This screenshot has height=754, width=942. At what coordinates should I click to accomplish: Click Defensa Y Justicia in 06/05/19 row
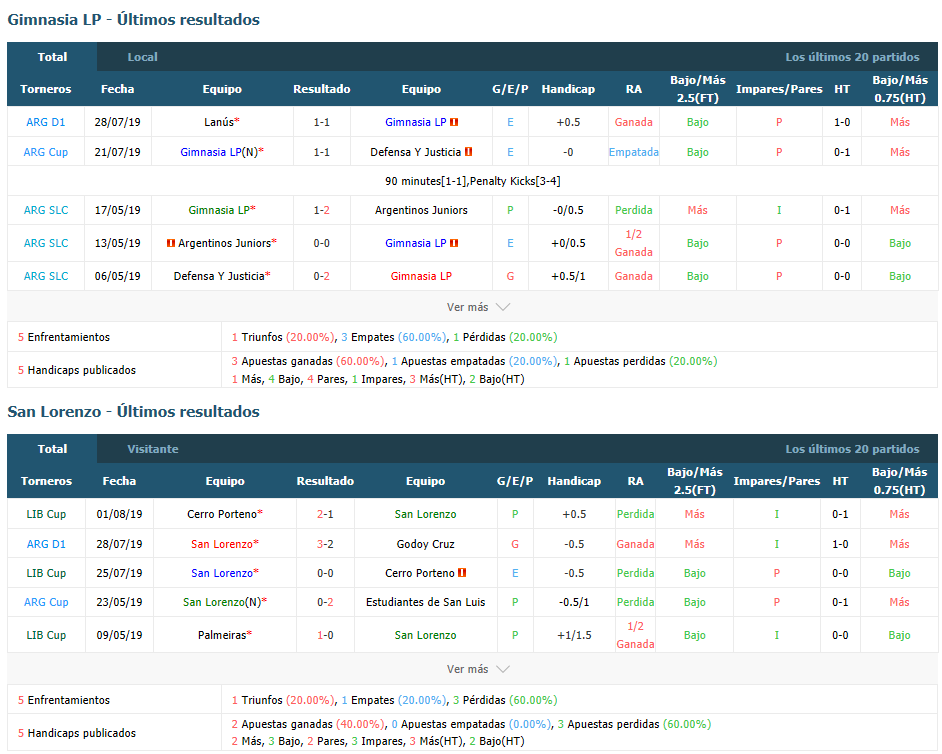click(219, 276)
